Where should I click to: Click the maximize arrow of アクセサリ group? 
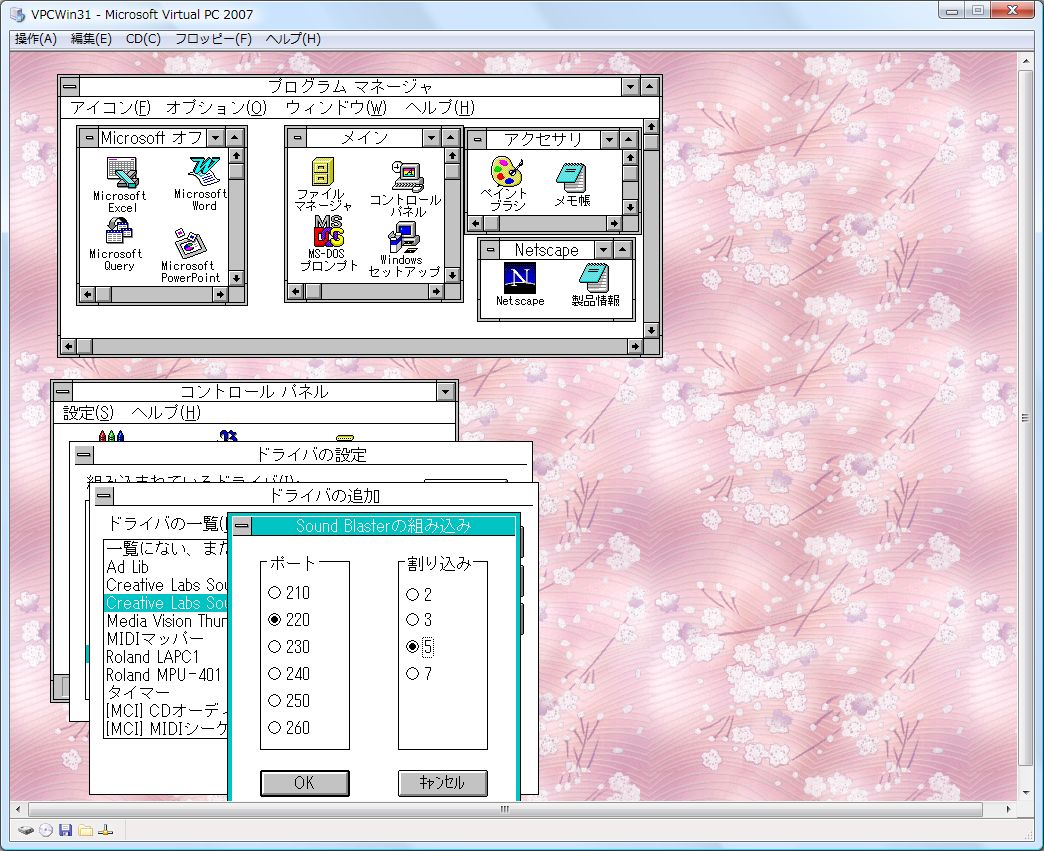click(x=629, y=140)
